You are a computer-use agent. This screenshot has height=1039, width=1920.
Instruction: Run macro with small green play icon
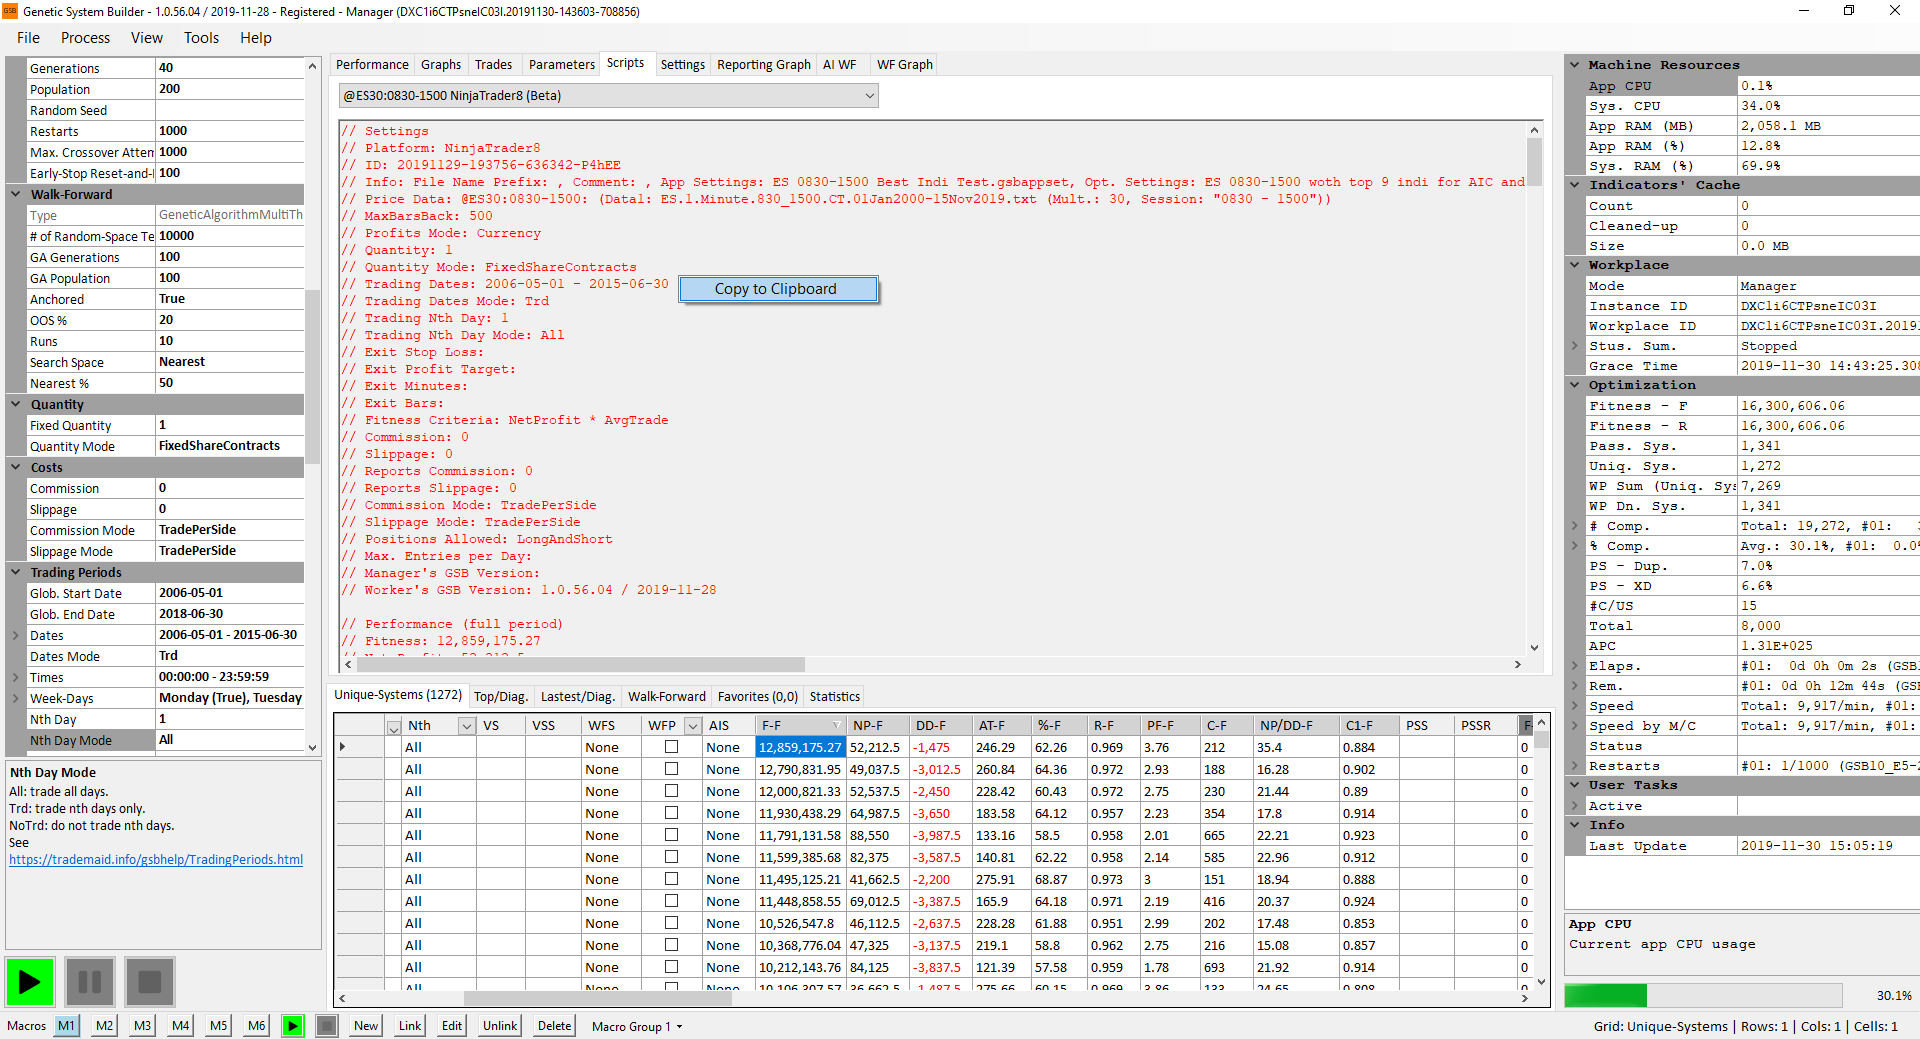tap(292, 1026)
